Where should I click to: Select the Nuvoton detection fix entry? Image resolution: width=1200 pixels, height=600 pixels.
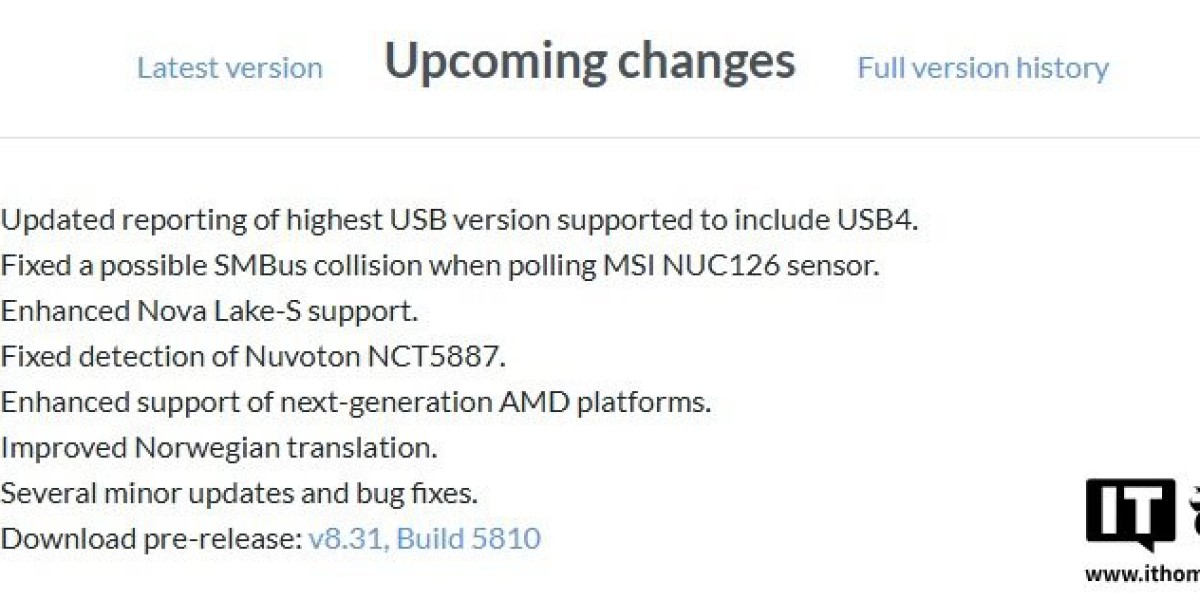click(x=253, y=356)
